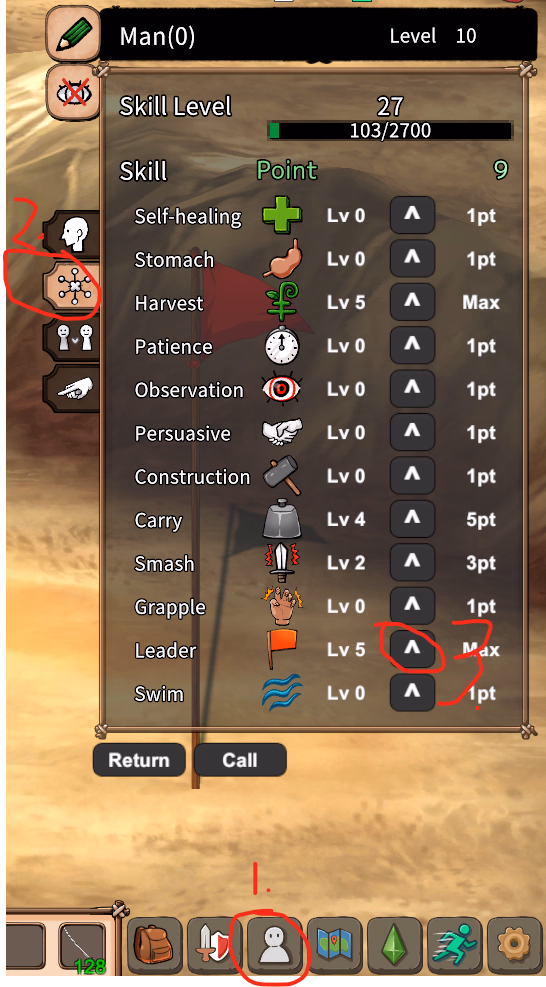Click the green pencil rename icon

point(73,33)
